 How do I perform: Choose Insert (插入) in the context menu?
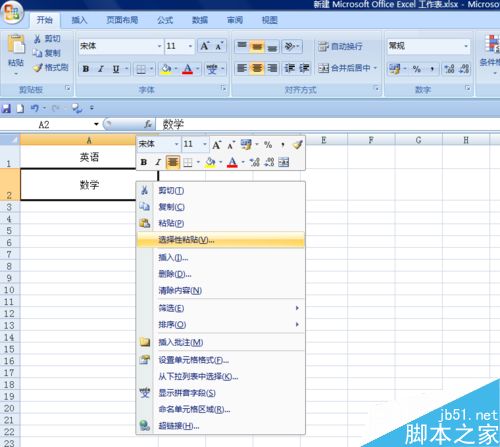coord(221,258)
